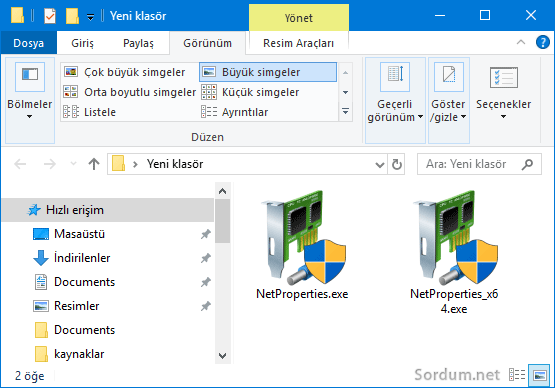Open the address bar history dropdown
555x388 pixels.
380,164
